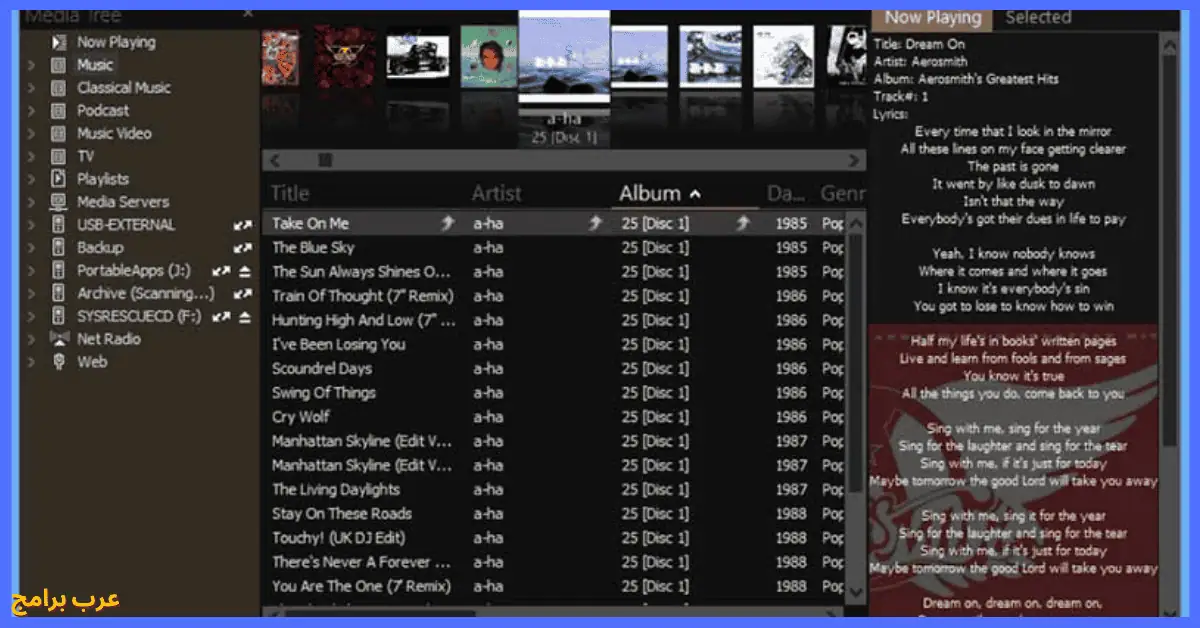Select The Blue Sky track

(313, 248)
